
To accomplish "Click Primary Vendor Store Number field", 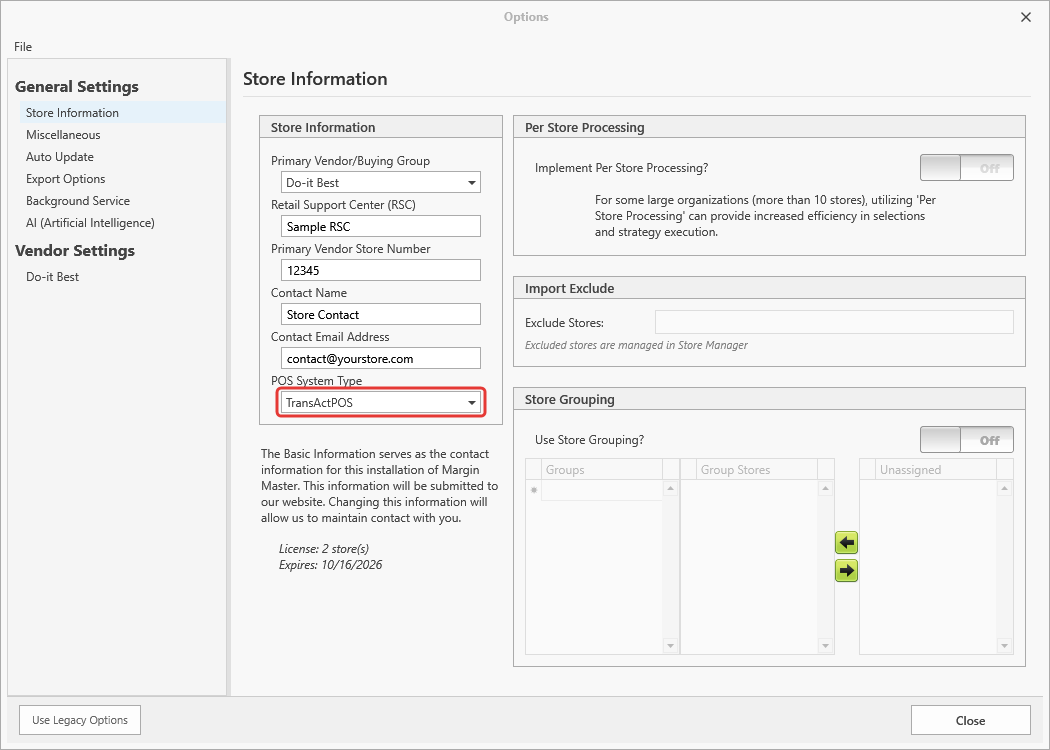I will [380, 271].
